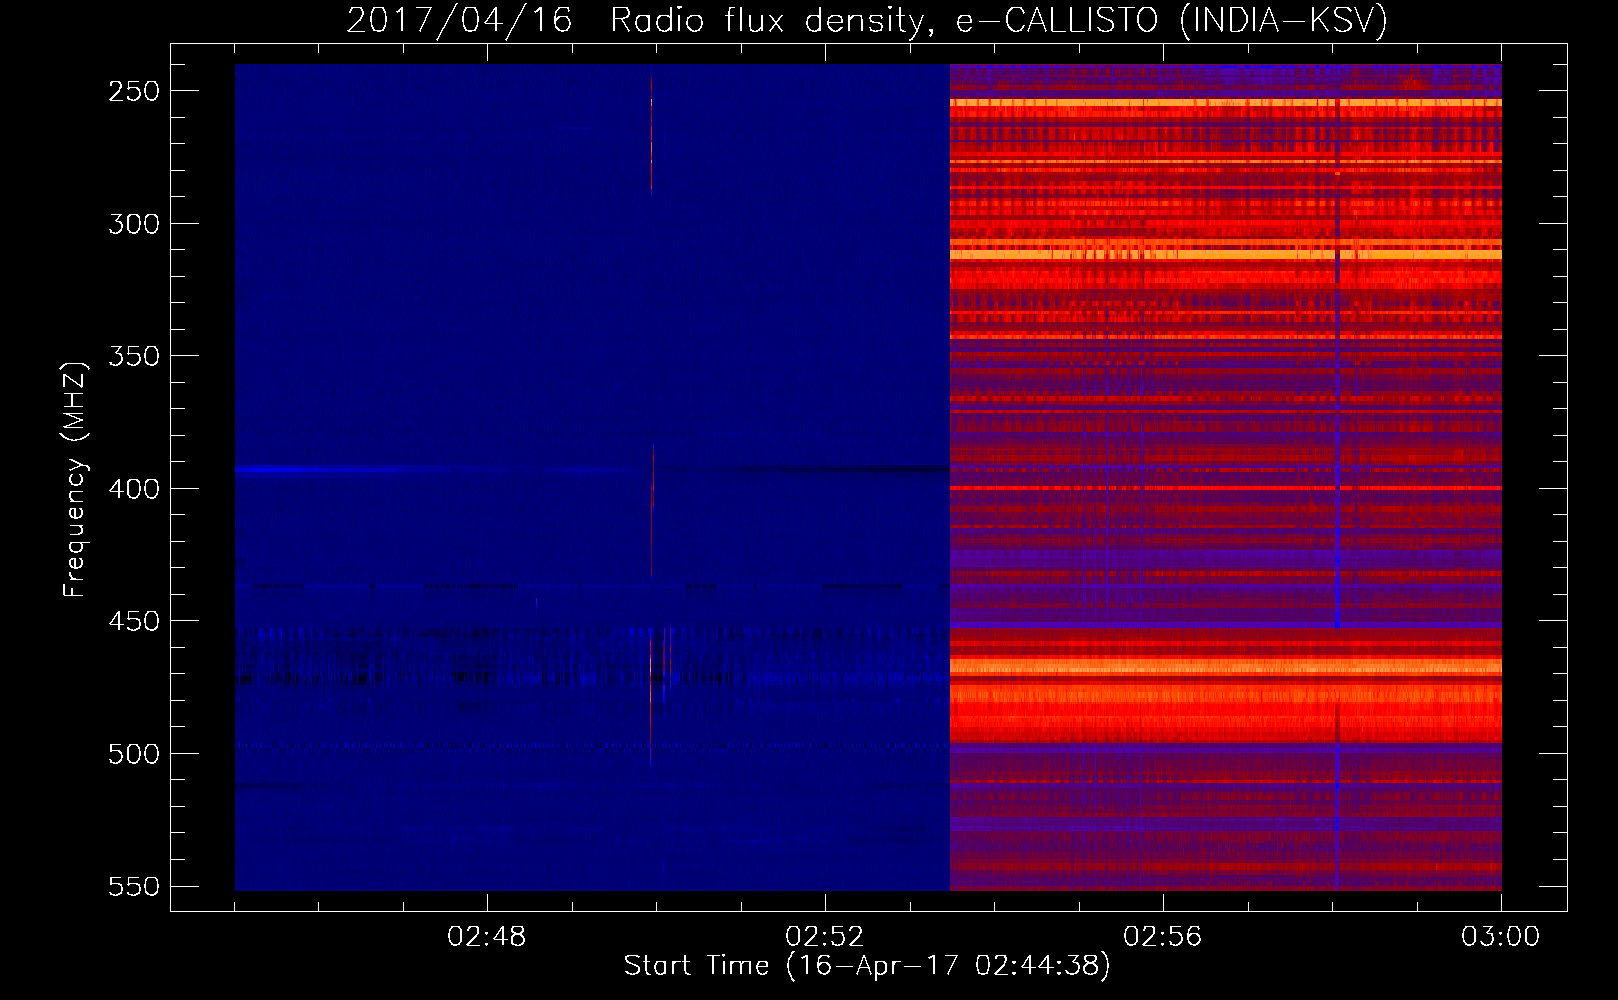Select the 400 frequency tick label
1618x1000 pixels.
134,489
